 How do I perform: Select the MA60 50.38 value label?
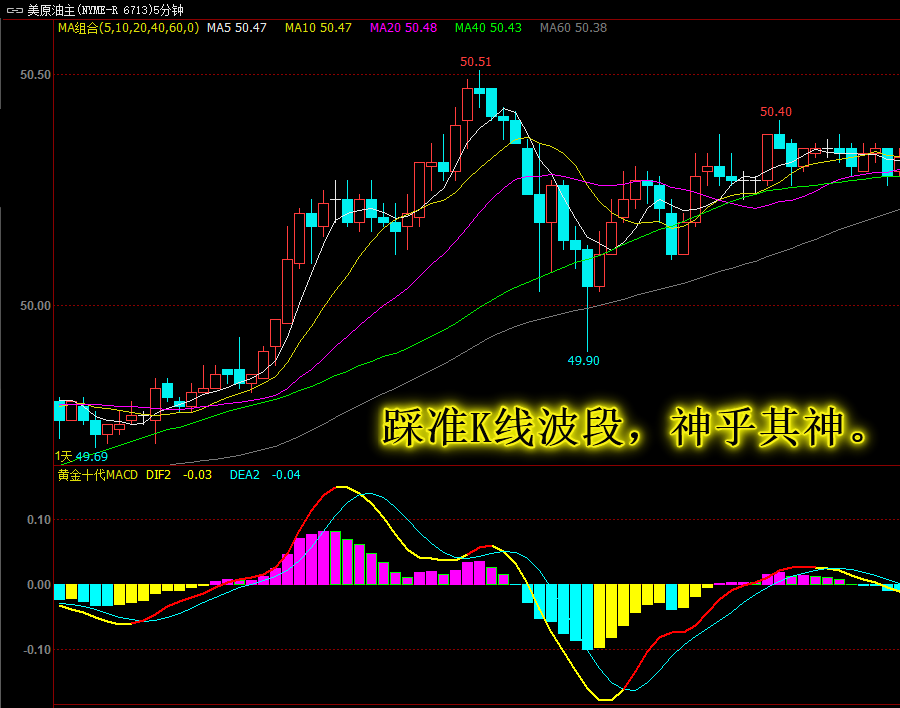[x=573, y=28]
